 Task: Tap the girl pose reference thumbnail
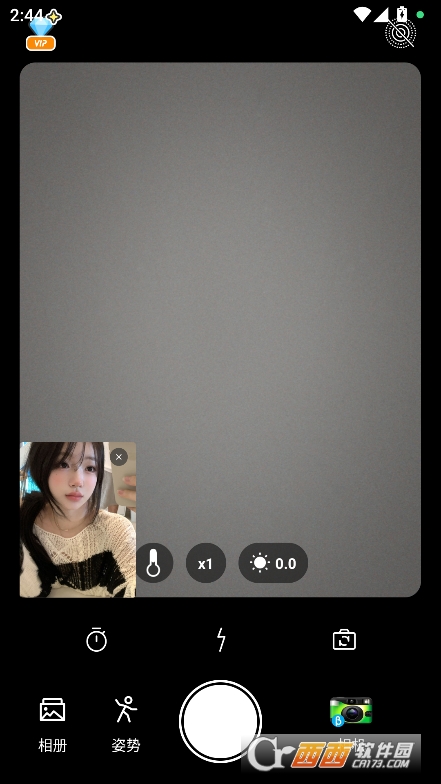click(78, 520)
